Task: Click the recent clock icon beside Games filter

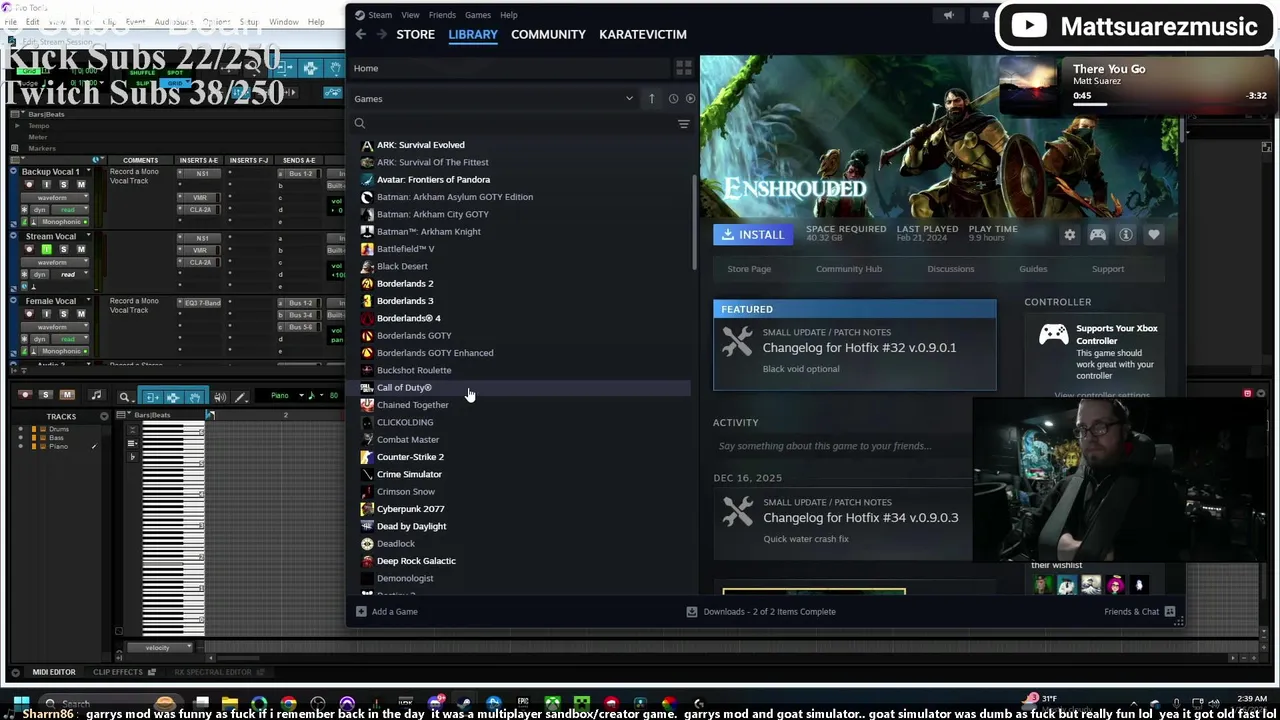Action: coord(673,98)
